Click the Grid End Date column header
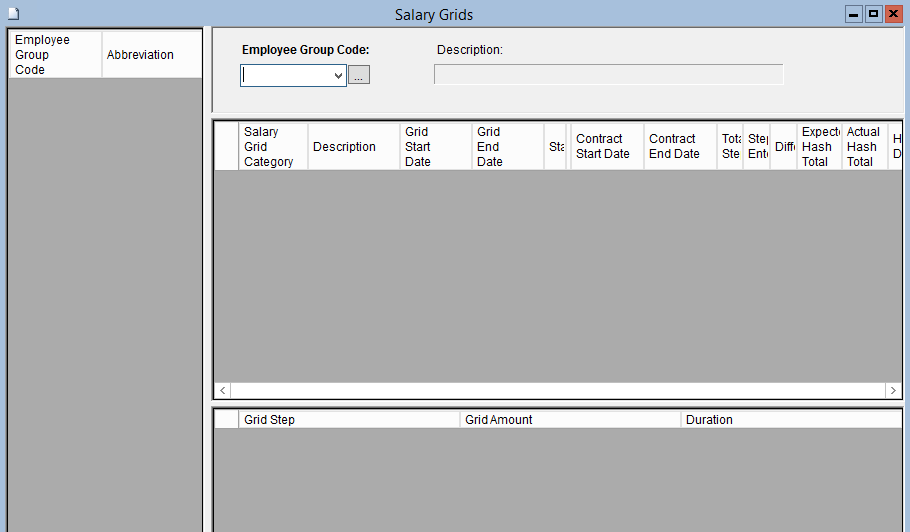 [507, 147]
